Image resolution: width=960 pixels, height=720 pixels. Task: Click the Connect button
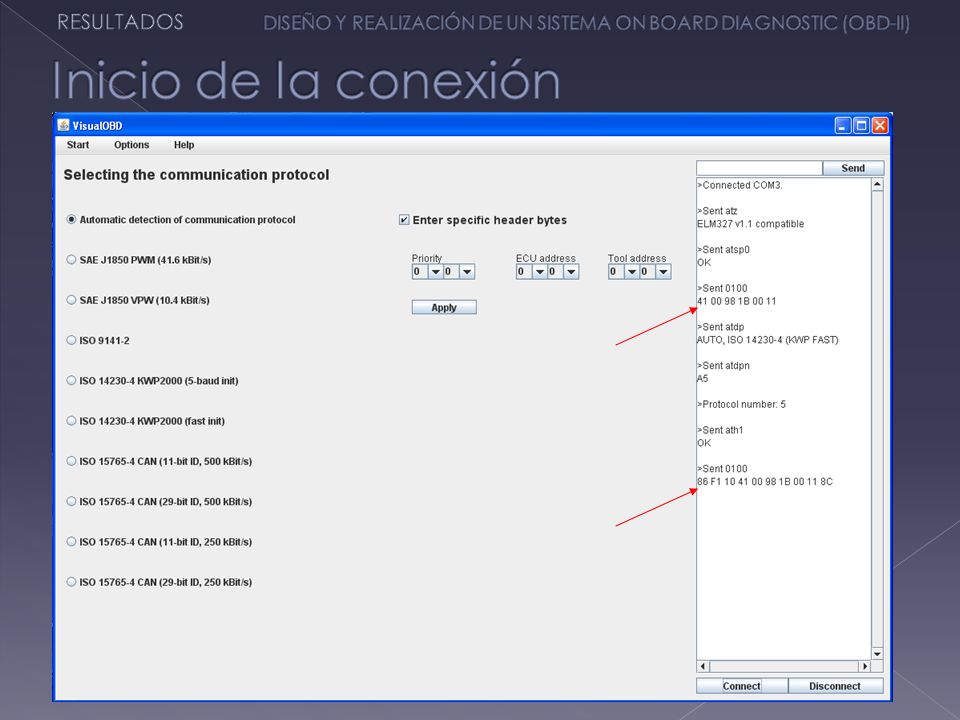741,686
